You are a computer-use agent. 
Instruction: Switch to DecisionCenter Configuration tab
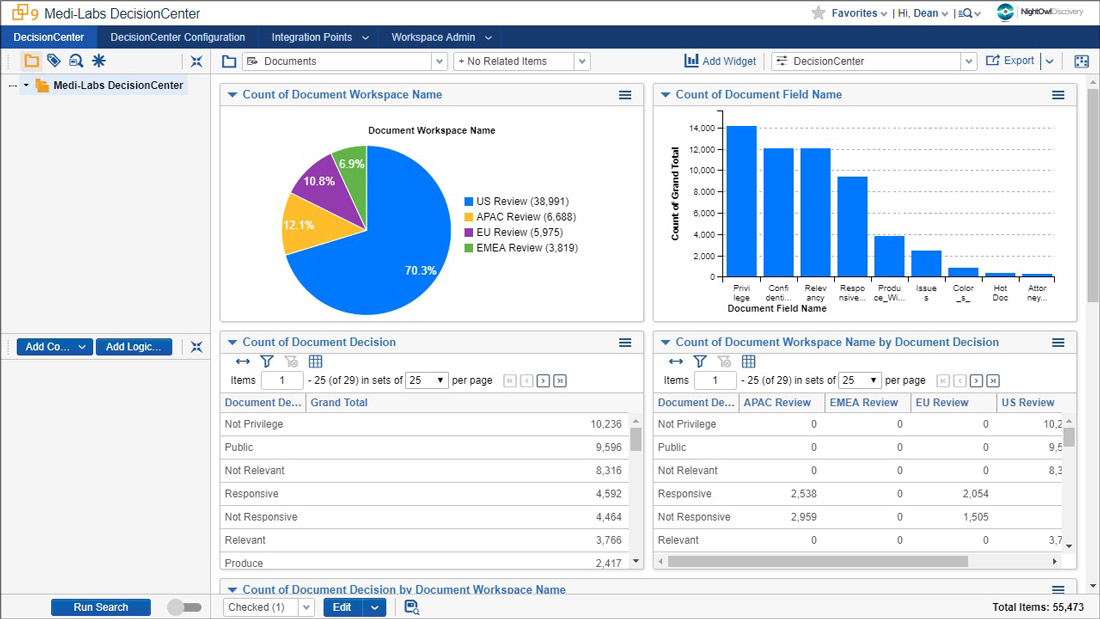point(178,37)
